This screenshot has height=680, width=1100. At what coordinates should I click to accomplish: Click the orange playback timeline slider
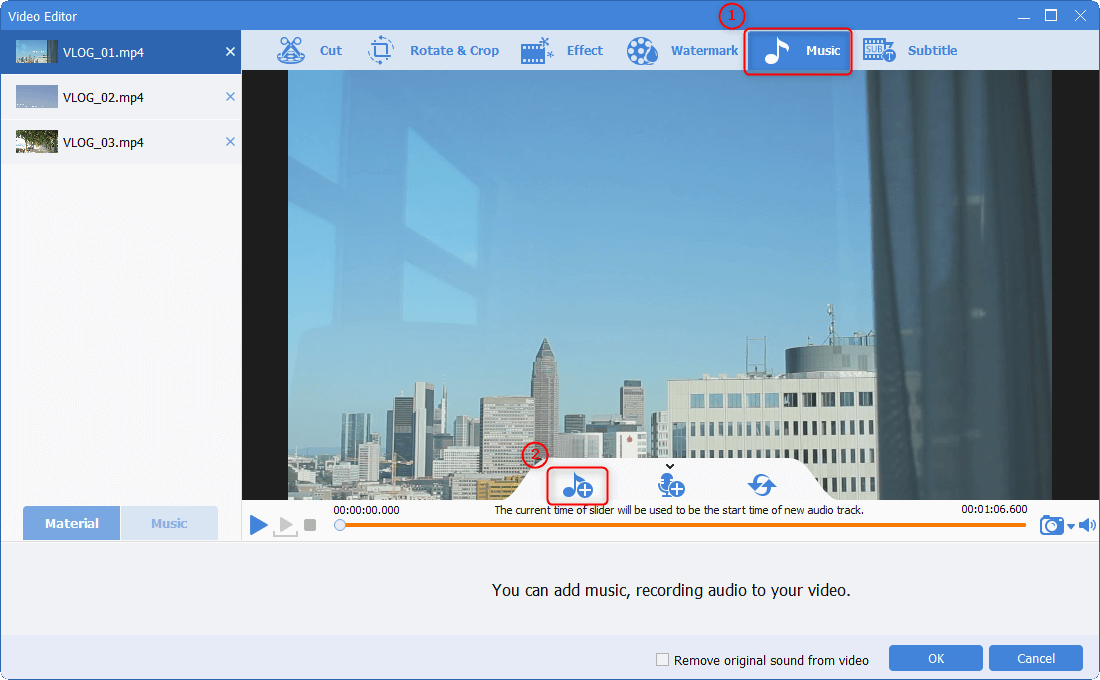pos(680,524)
